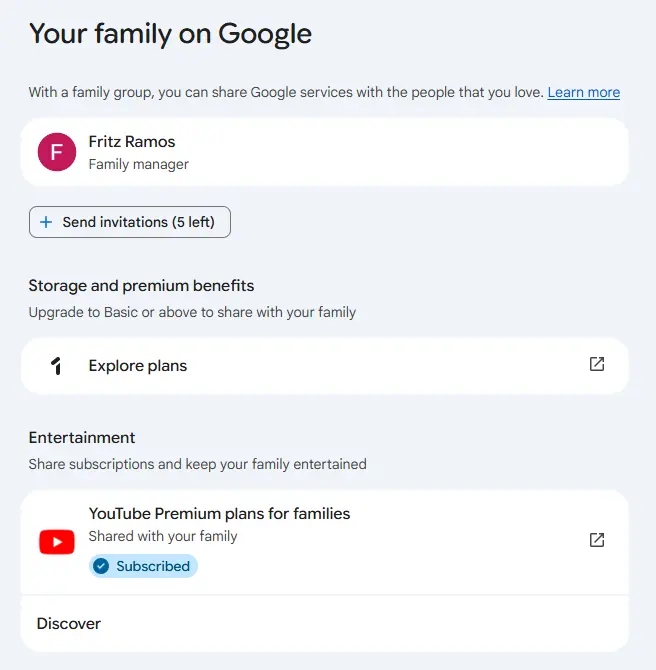Open Fritz Ramos family manager entry

pos(324,152)
